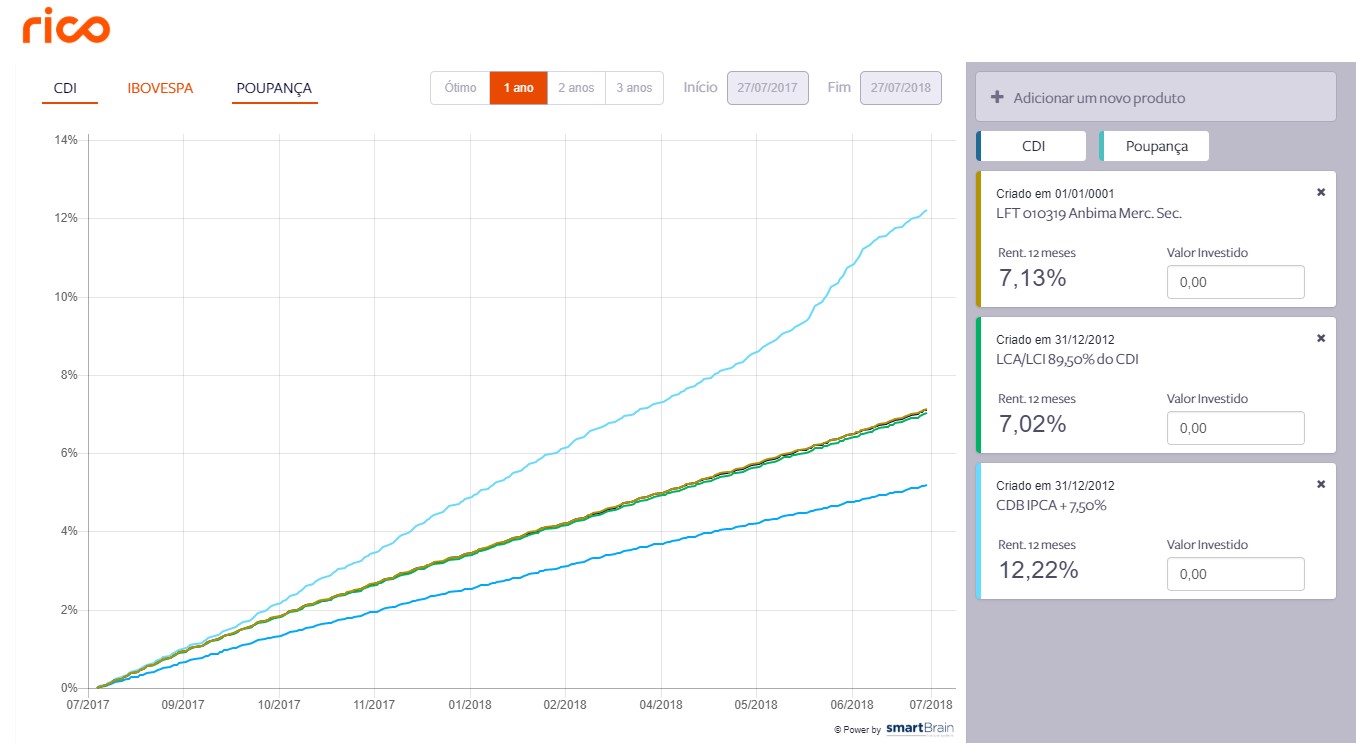Remove the LFT 010319 Anbima product card
Screen dimensions: 1356x743
click(1320, 192)
